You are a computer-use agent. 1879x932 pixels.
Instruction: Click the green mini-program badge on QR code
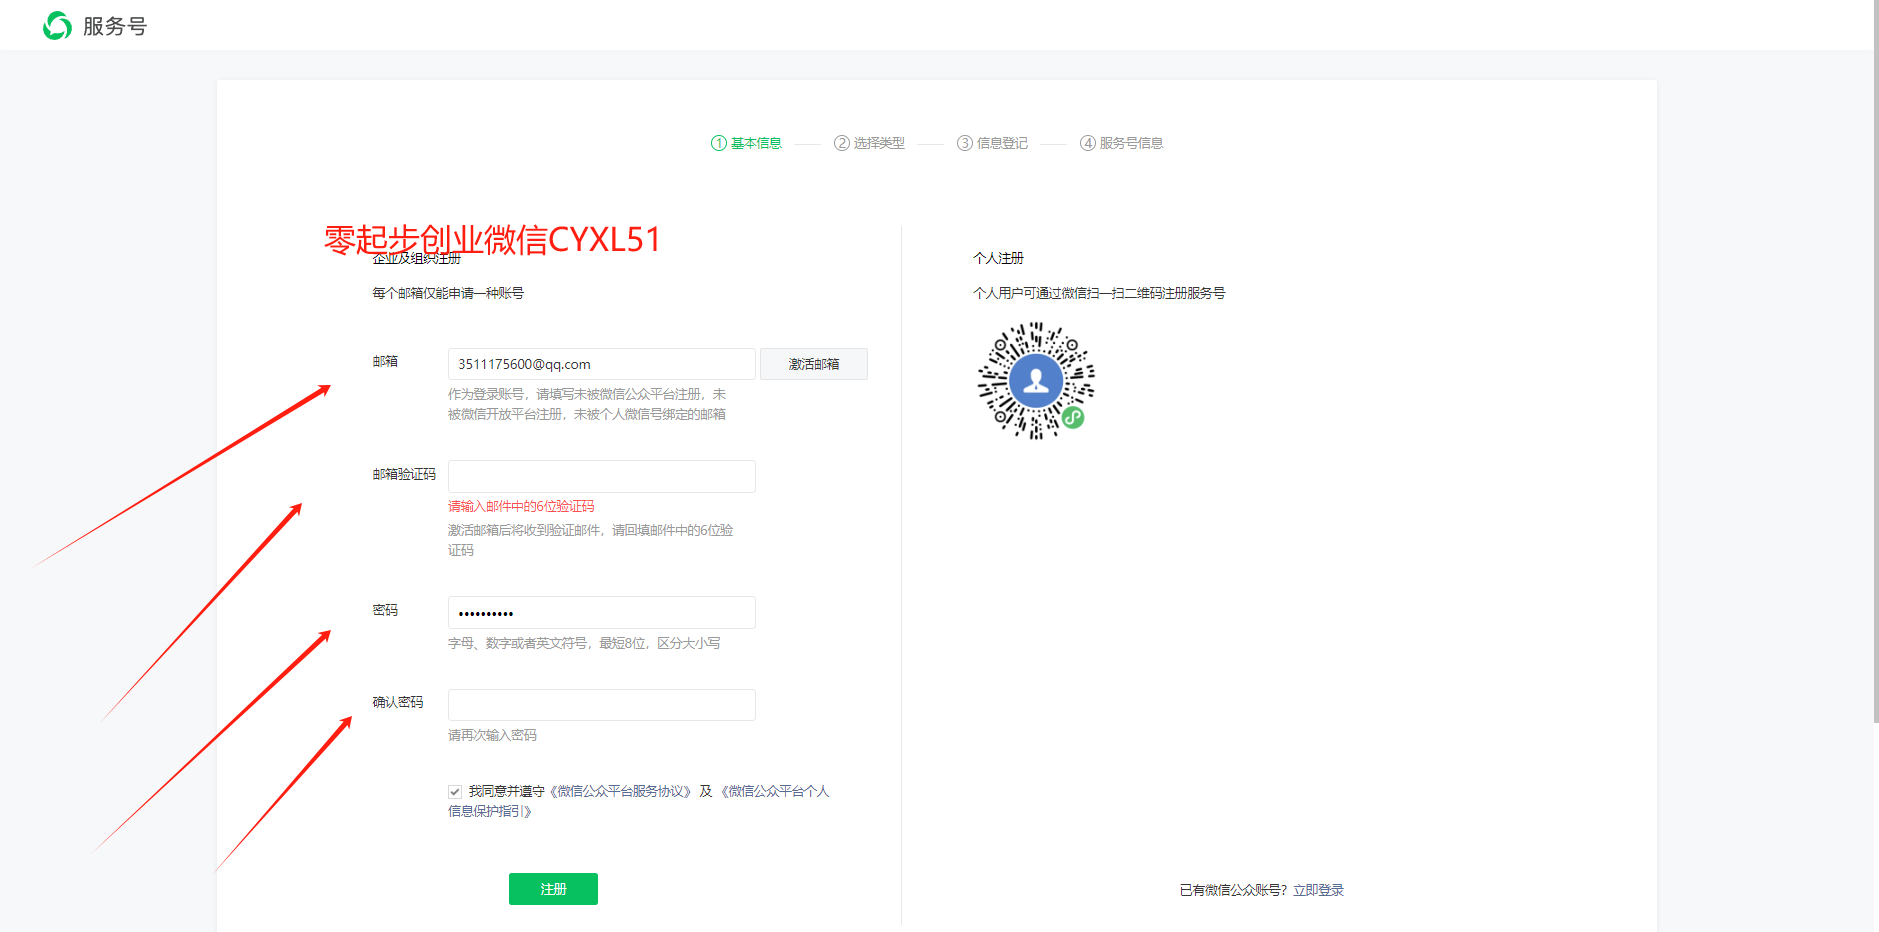coord(1073,417)
